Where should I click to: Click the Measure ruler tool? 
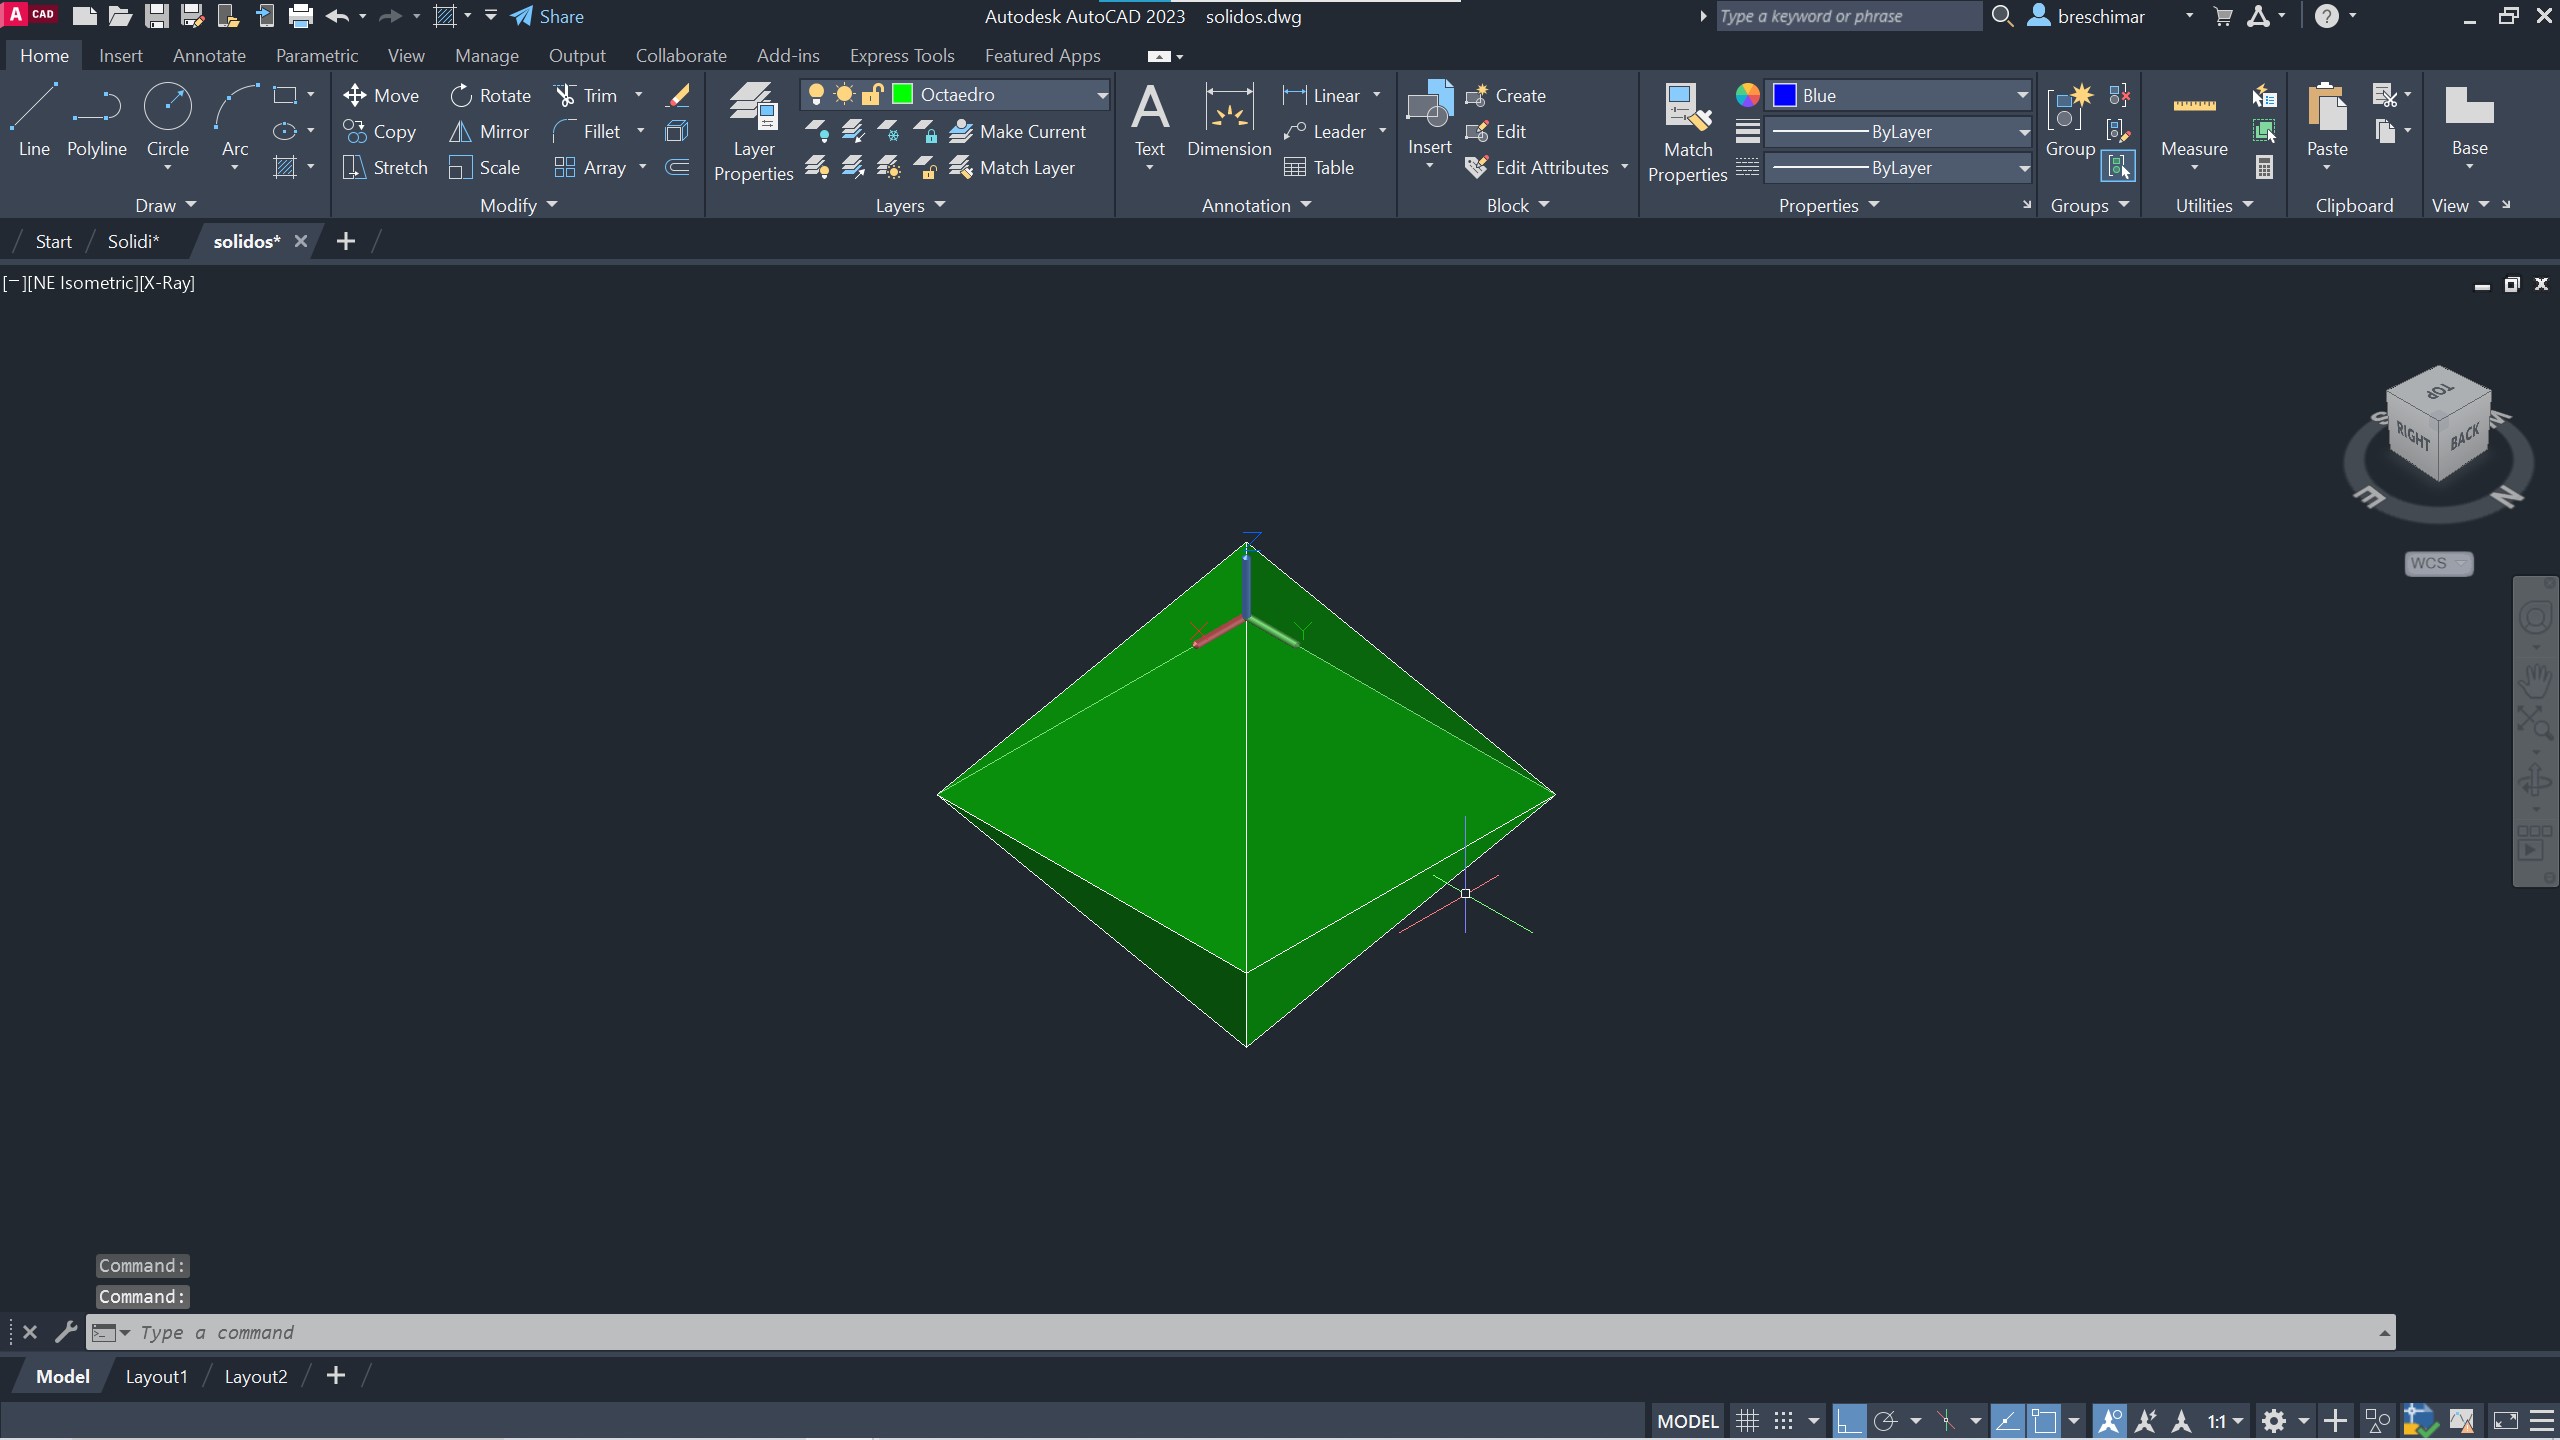(x=2194, y=120)
